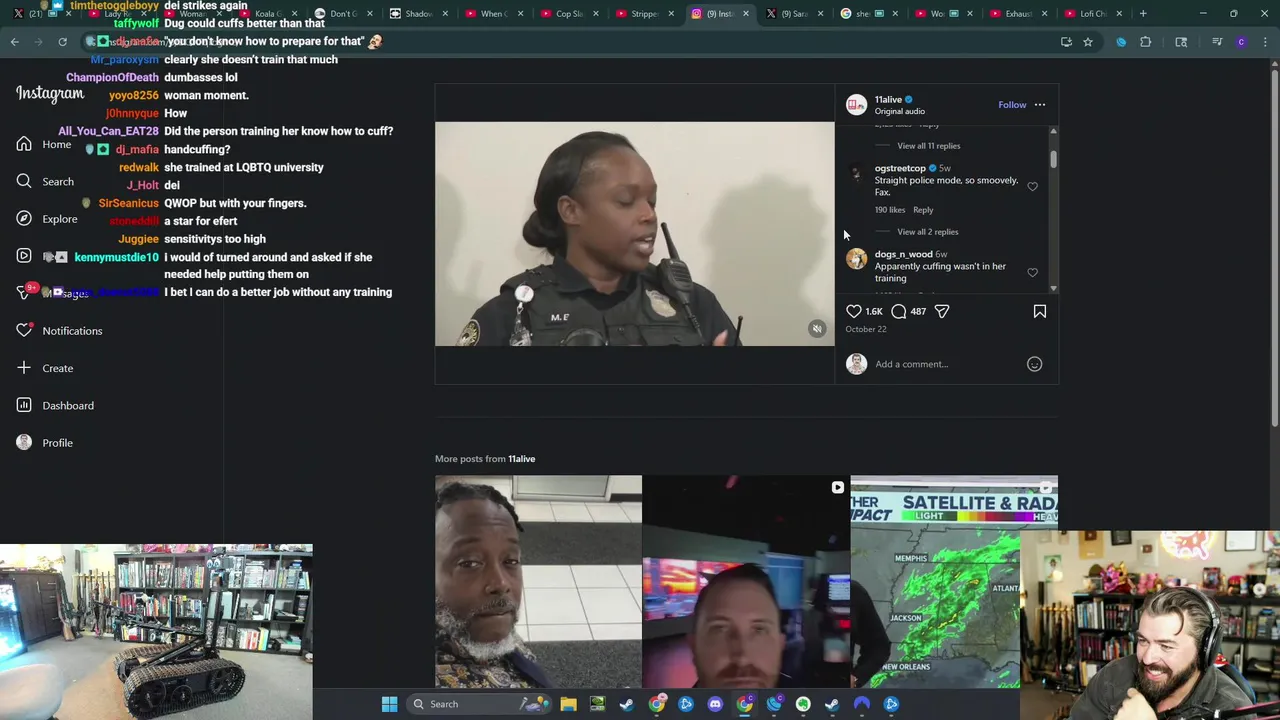This screenshot has width=1280, height=720.
Task: Open the dogs_n_wood commenter profile
Action: (x=903, y=254)
